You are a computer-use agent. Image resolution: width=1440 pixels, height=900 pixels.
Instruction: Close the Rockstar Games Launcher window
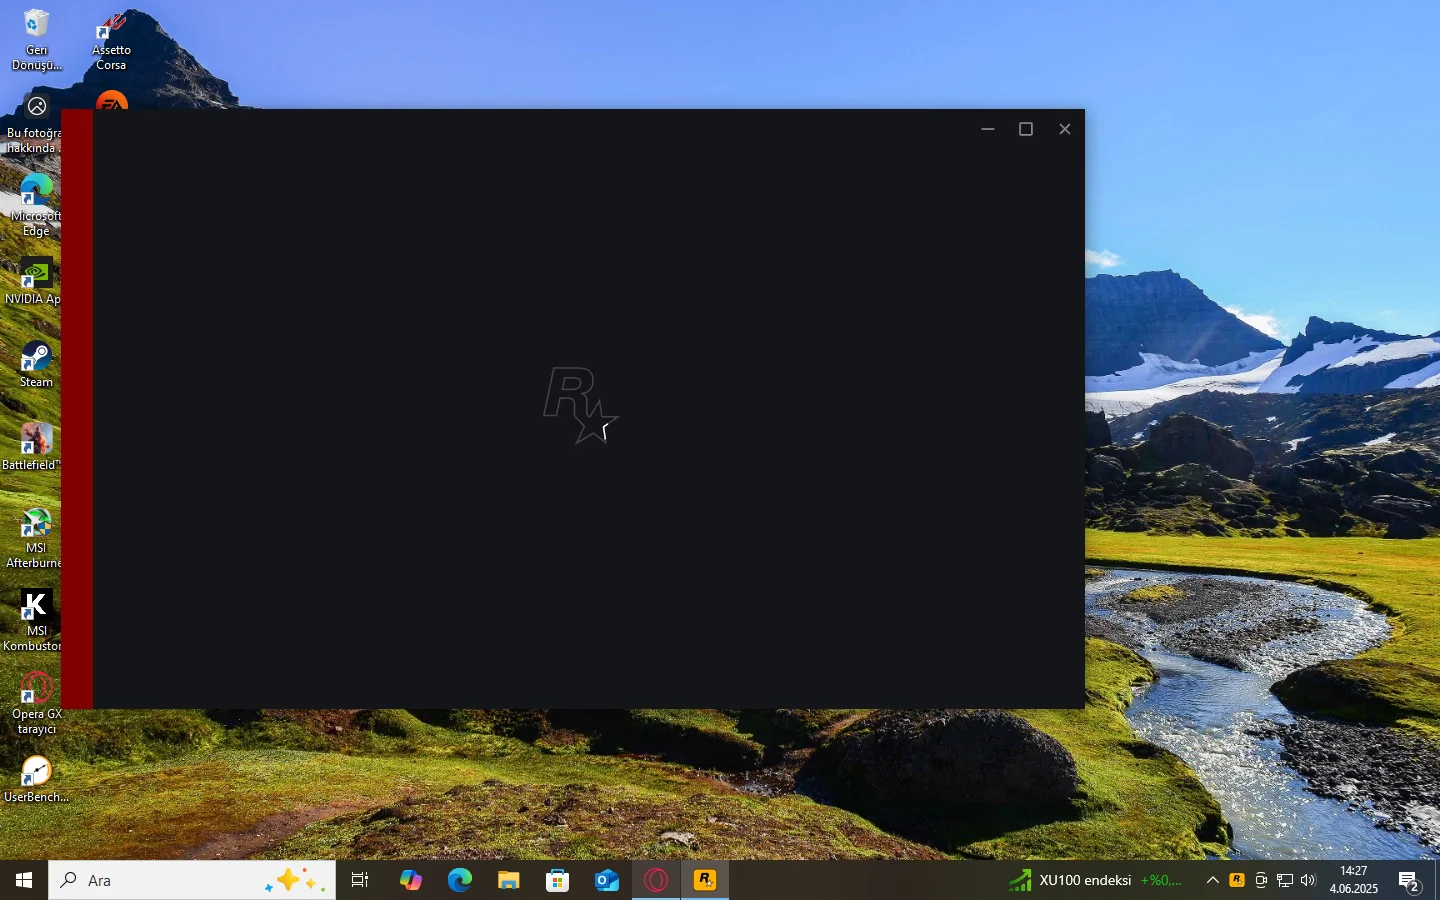(x=1065, y=129)
